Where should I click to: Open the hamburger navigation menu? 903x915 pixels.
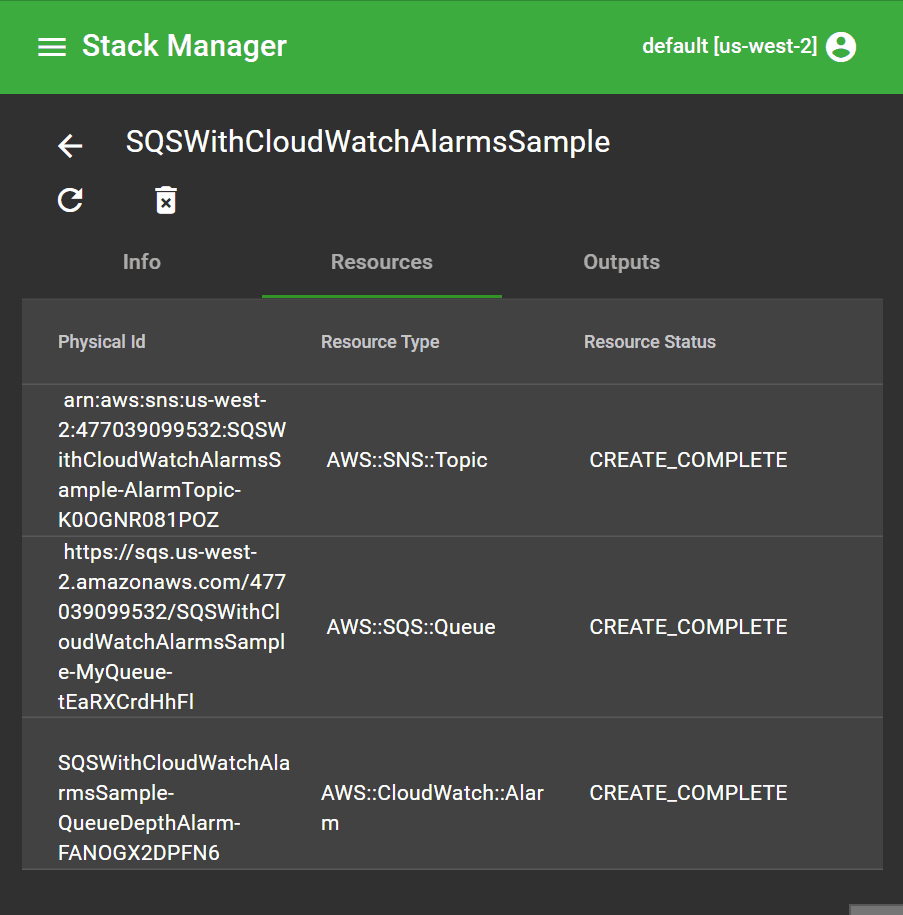(x=52, y=47)
